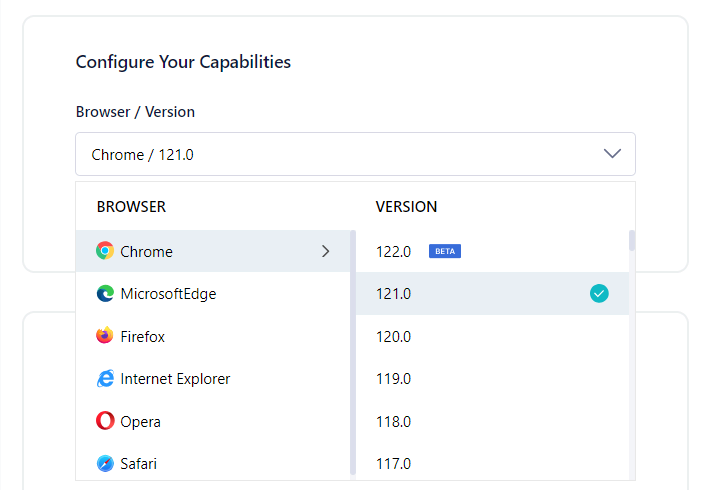Click the Chrome browser logo icon
The height and width of the screenshot is (490, 721).
105,251
